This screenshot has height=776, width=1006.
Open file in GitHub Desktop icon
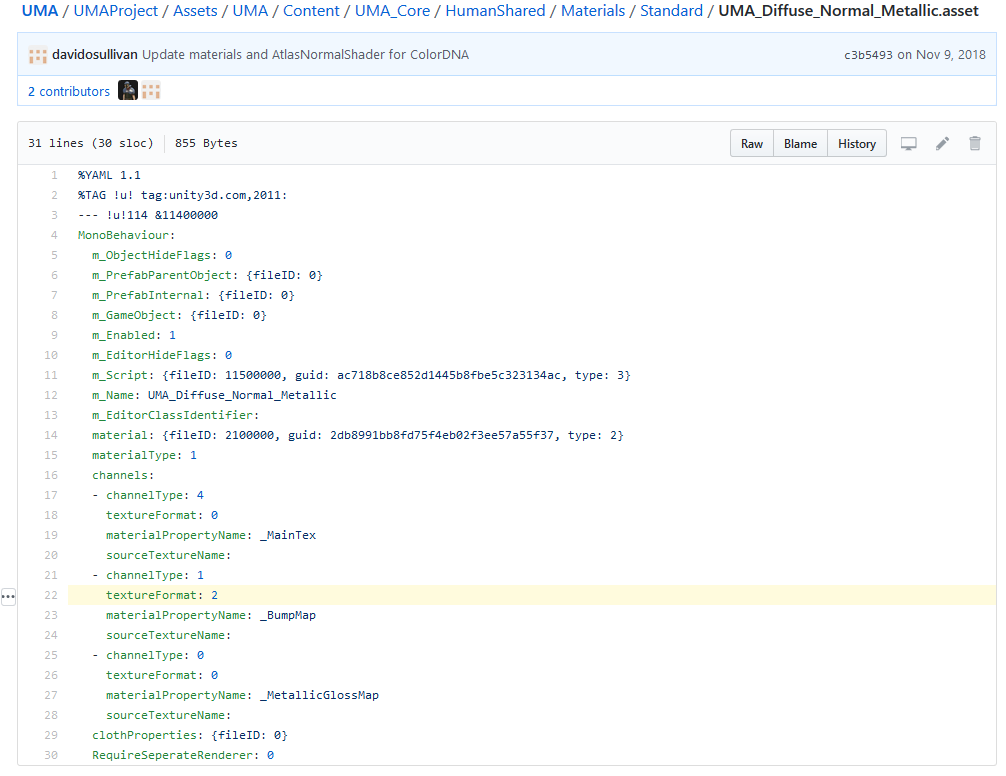pyautogui.click(x=909, y=144)
